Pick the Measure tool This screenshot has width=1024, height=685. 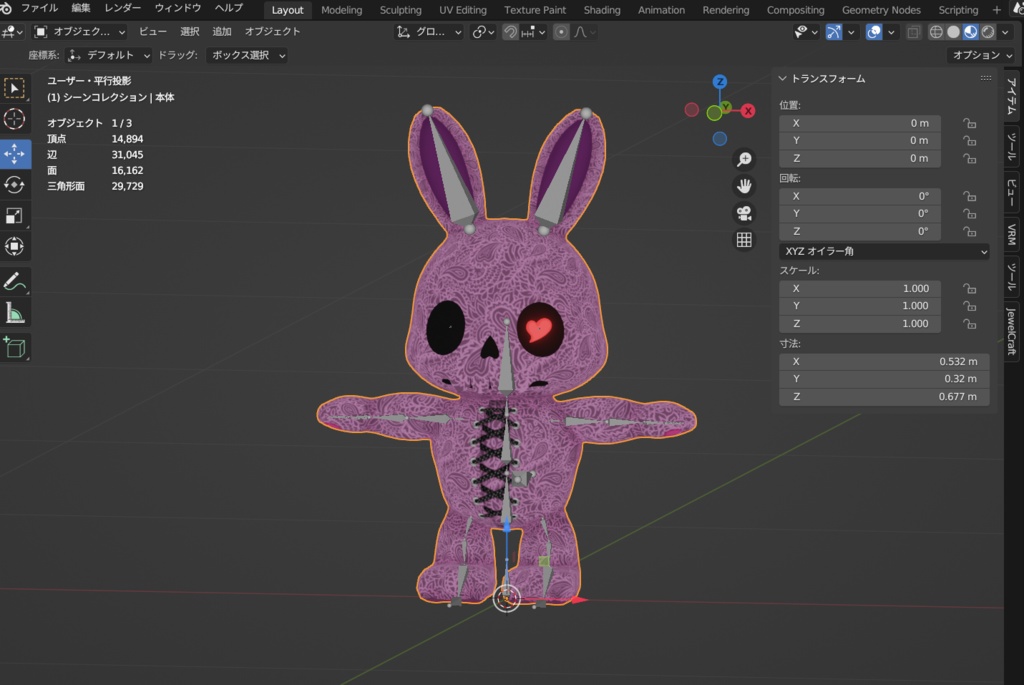pyautogui.click(x=15, y=313)
